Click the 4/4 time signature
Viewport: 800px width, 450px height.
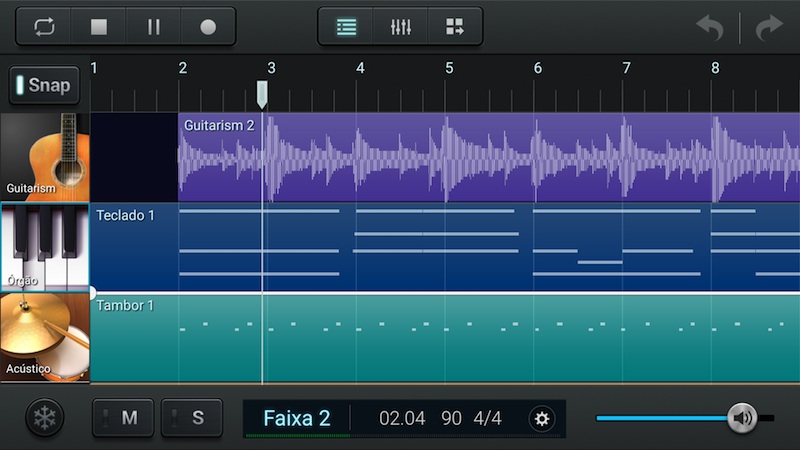(x=487, y=418)
